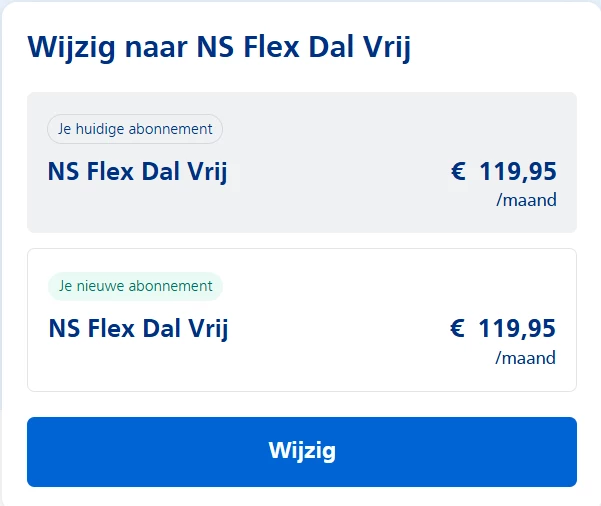Click "/maand" under the current subscription price
601x506 pixels.
526,200
